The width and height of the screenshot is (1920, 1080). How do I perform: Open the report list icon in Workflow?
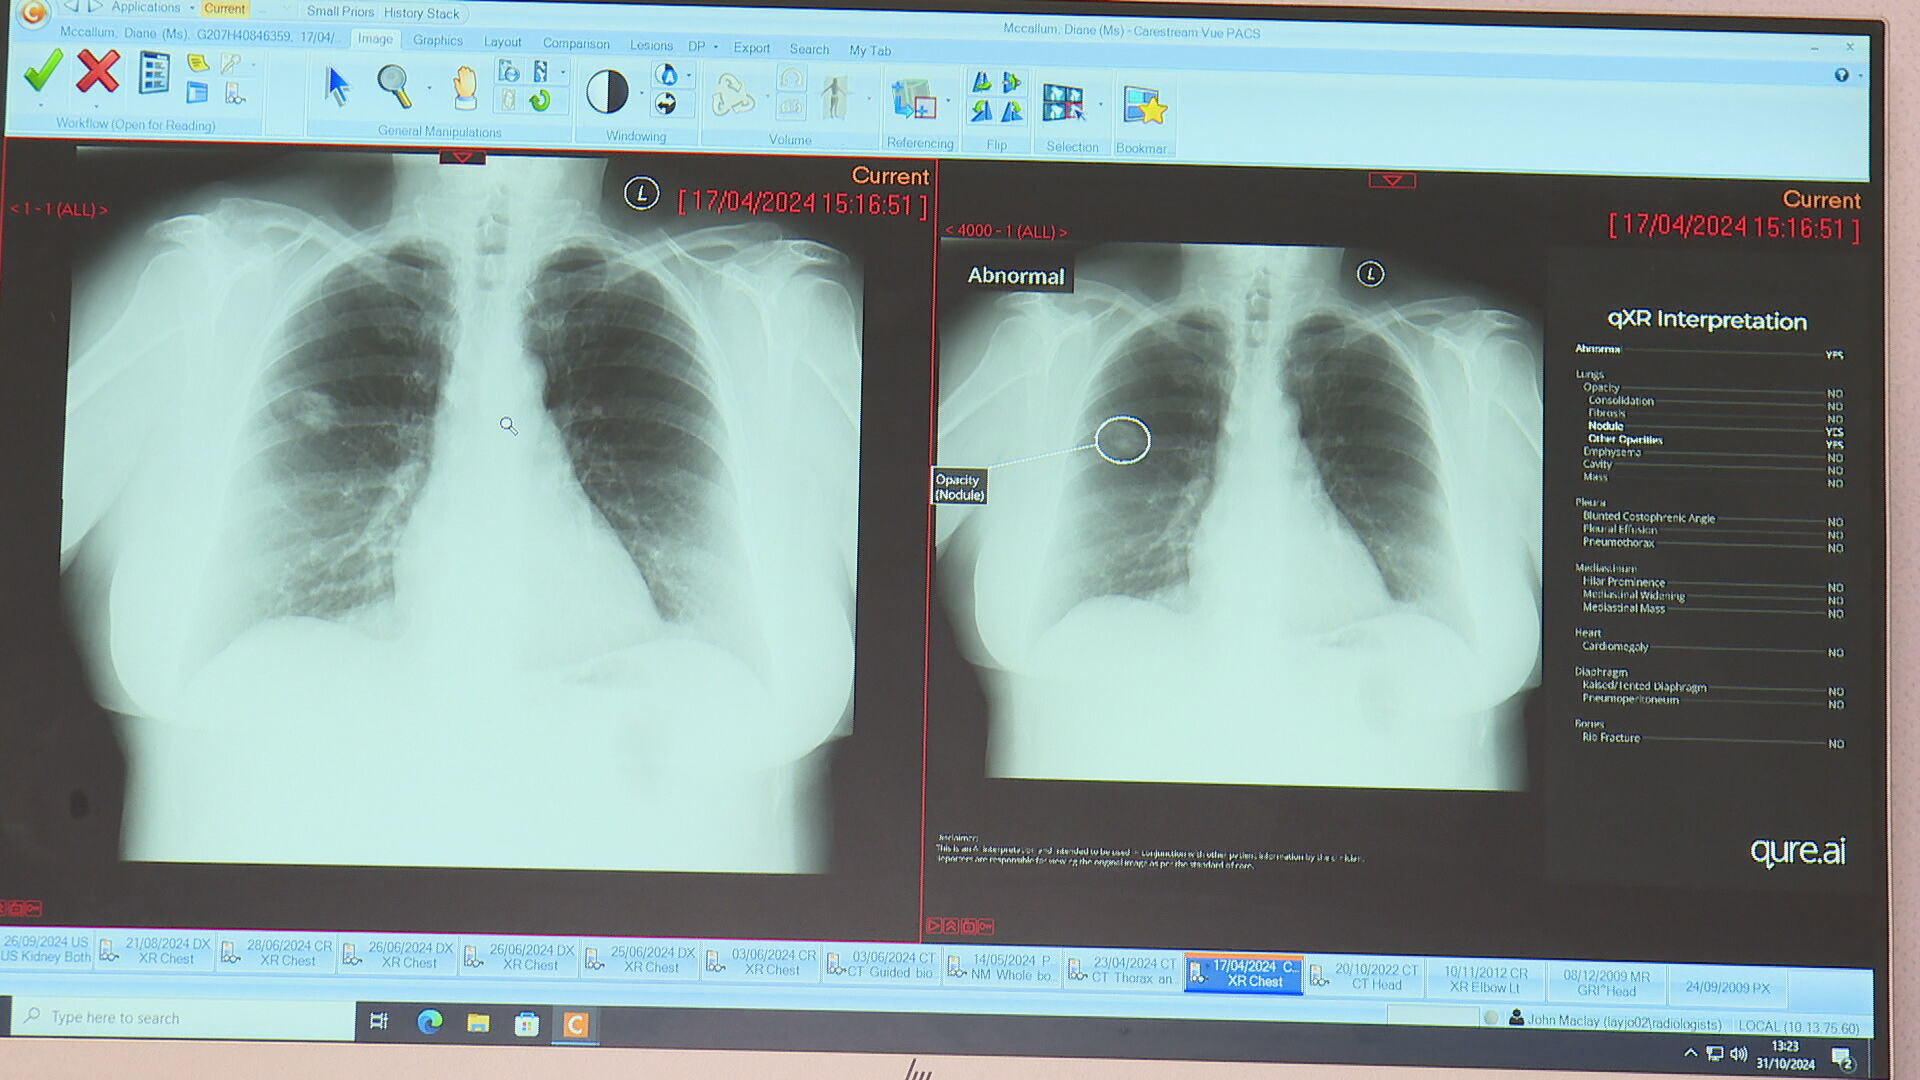coord(154,74)
